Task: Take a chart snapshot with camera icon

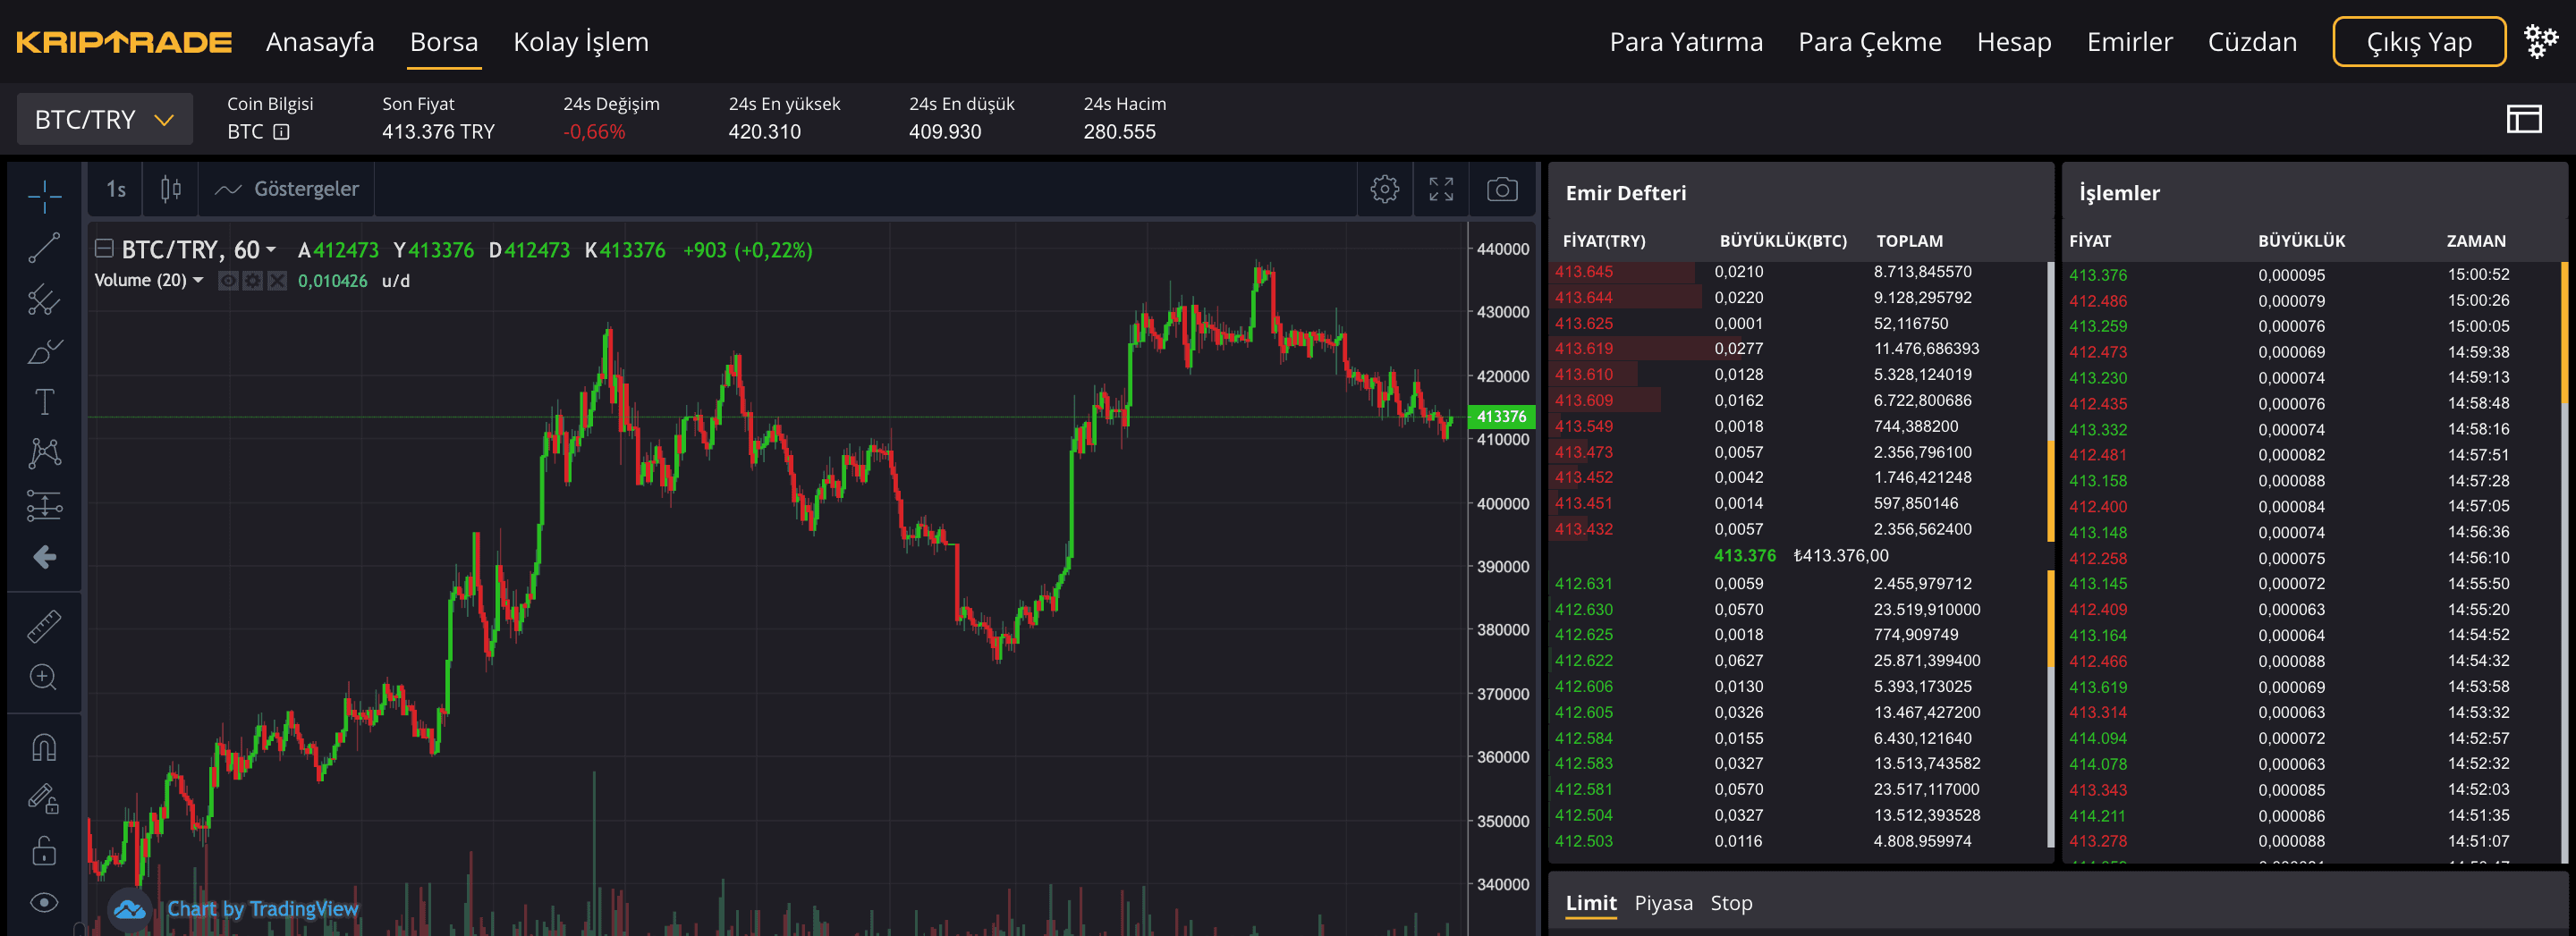Action: coord(1501,189)
